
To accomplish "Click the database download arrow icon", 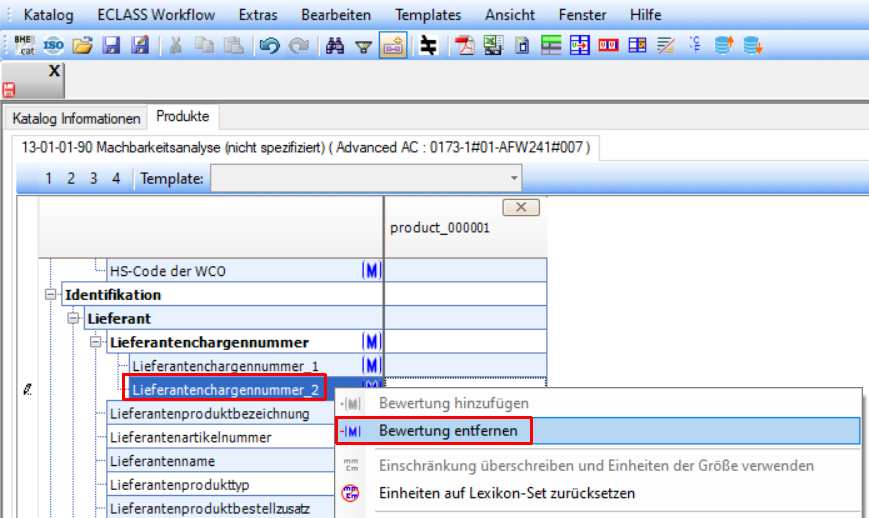I will pos(753,45).
